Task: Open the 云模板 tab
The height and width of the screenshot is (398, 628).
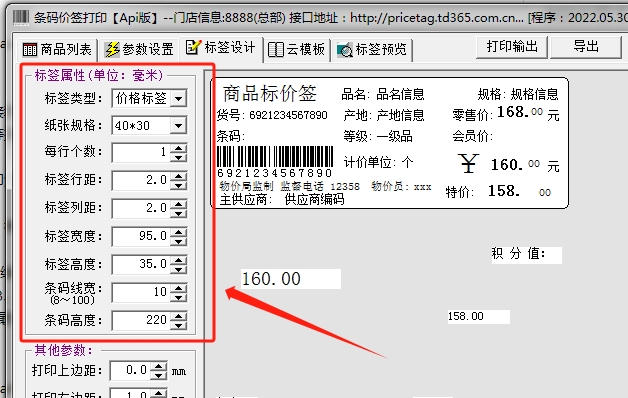Action: [297, 50]
